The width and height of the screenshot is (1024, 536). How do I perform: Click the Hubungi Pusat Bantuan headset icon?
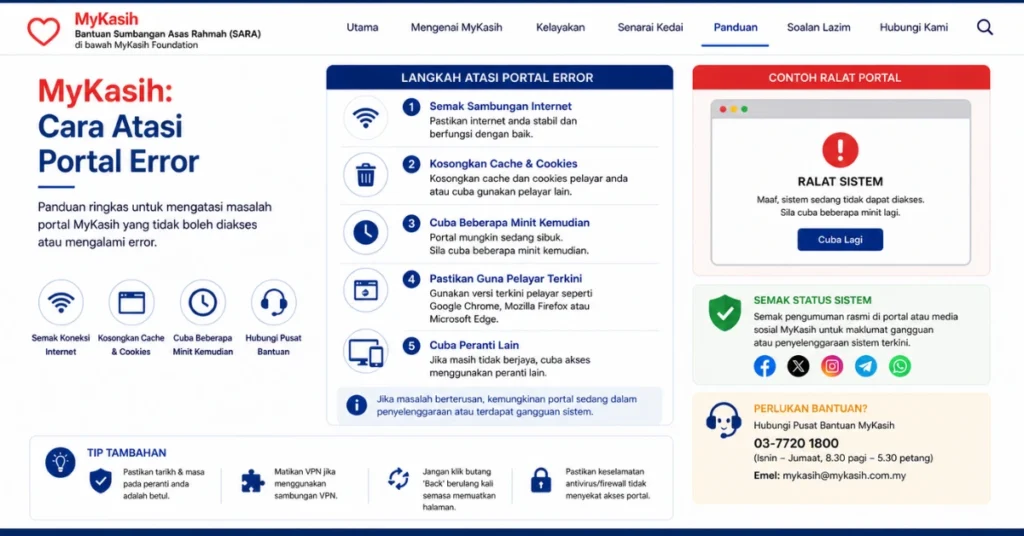(x=274, y=302)
